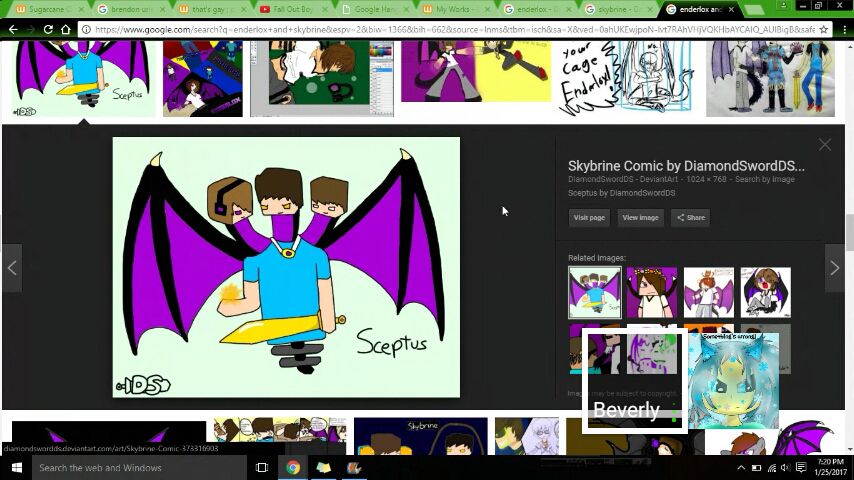Viewport: 854px width, 480px height.
Task: Switch to the skybrine search tab
Action: [616, 9]
